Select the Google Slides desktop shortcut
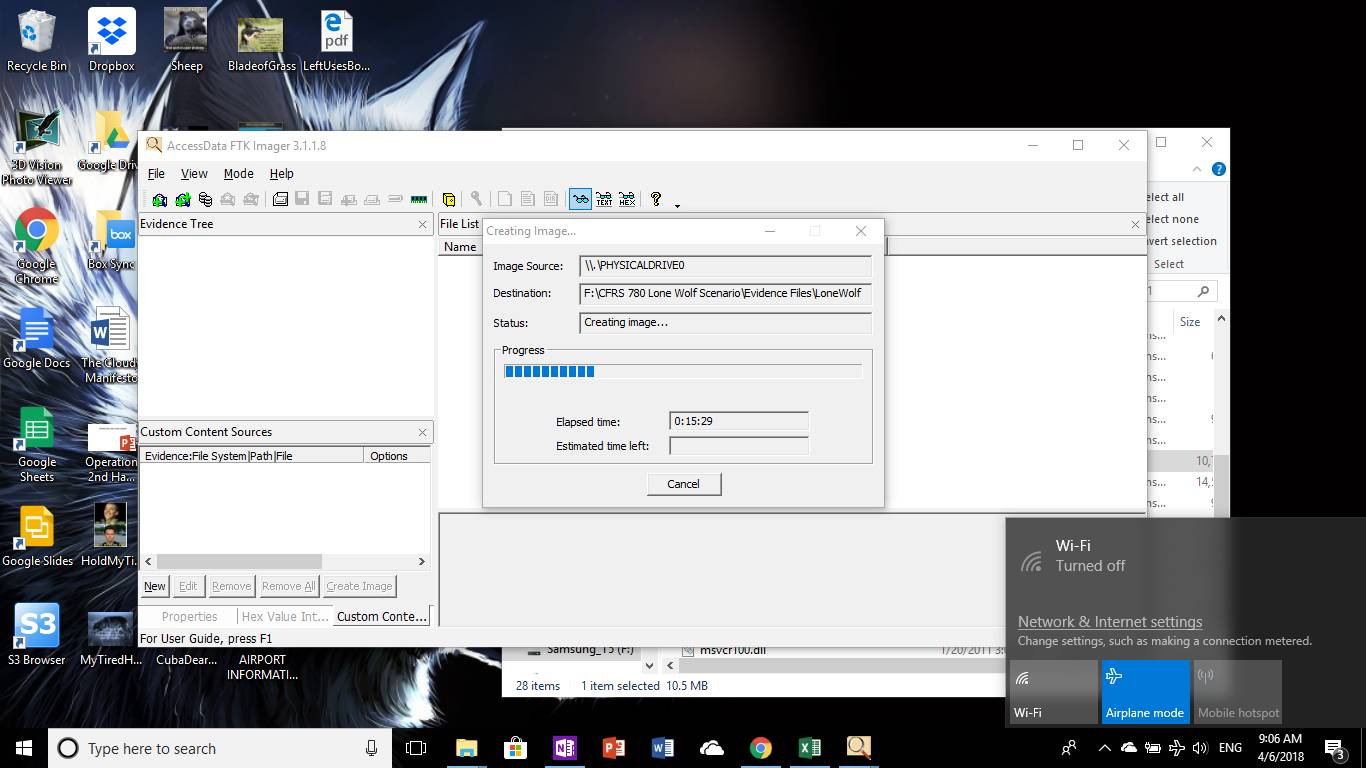1366x768 pixels. pos(37,537)
